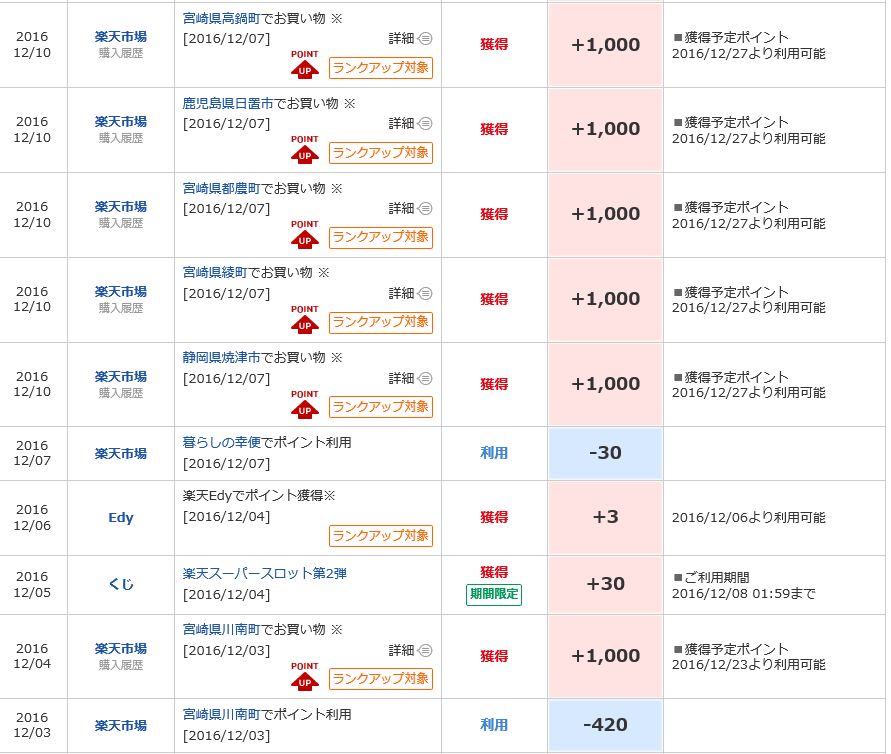Open 詳細 icon for 静岡県焼津市 purchase
This screenshot has height=754, width=891.
pos(424,378)
